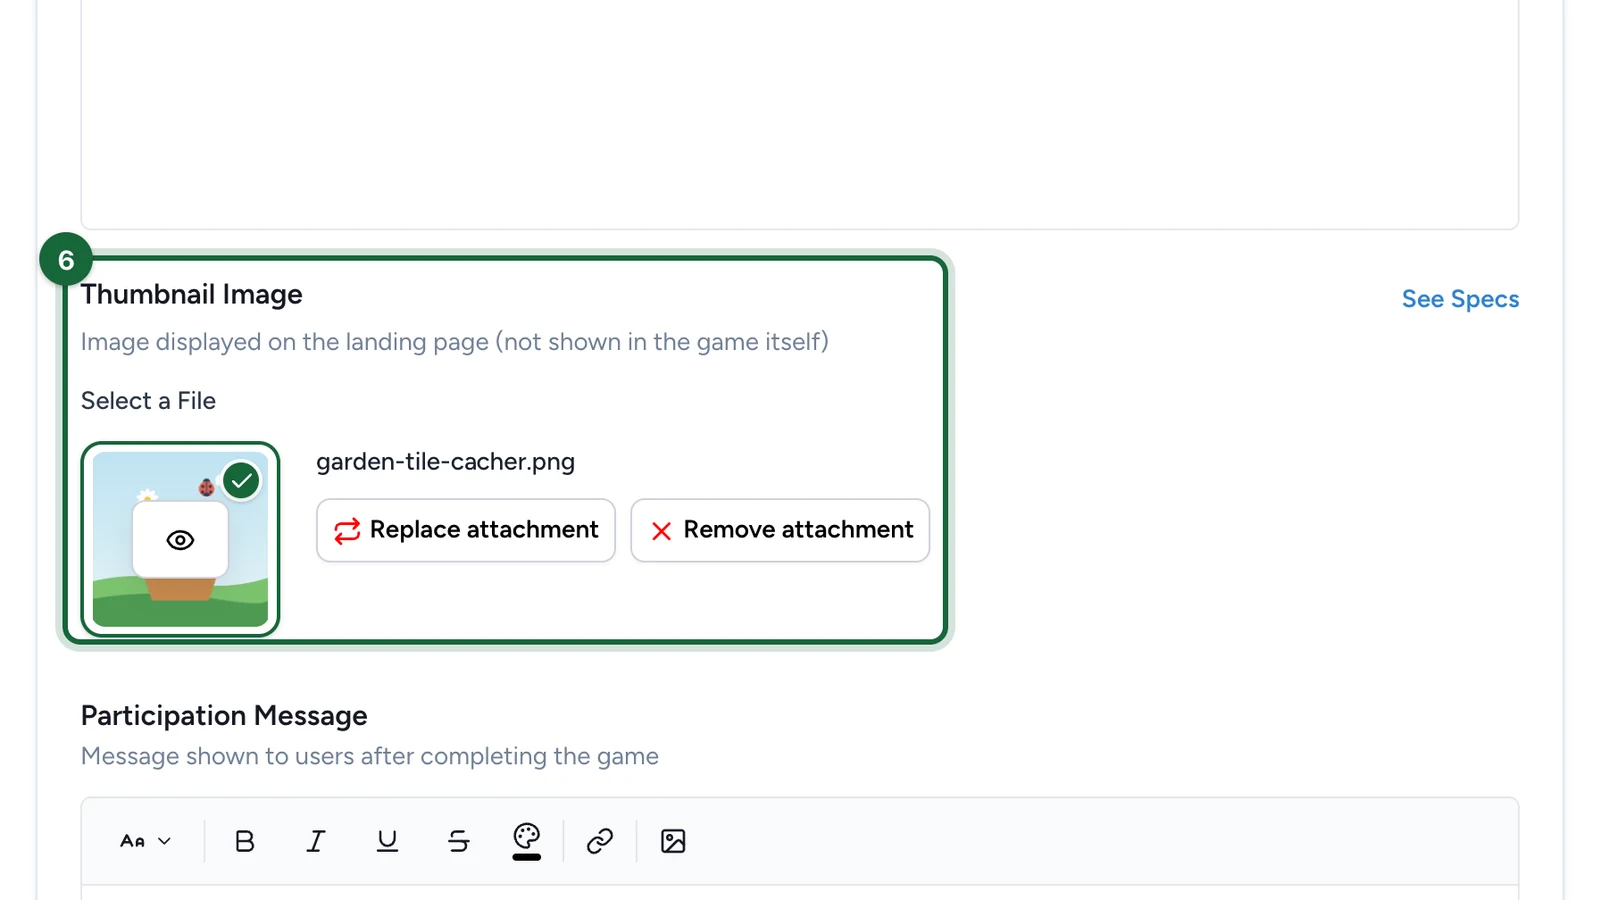Click Remove attachment button
This screenshot has width=1600, height=900.
click(780, 530)
